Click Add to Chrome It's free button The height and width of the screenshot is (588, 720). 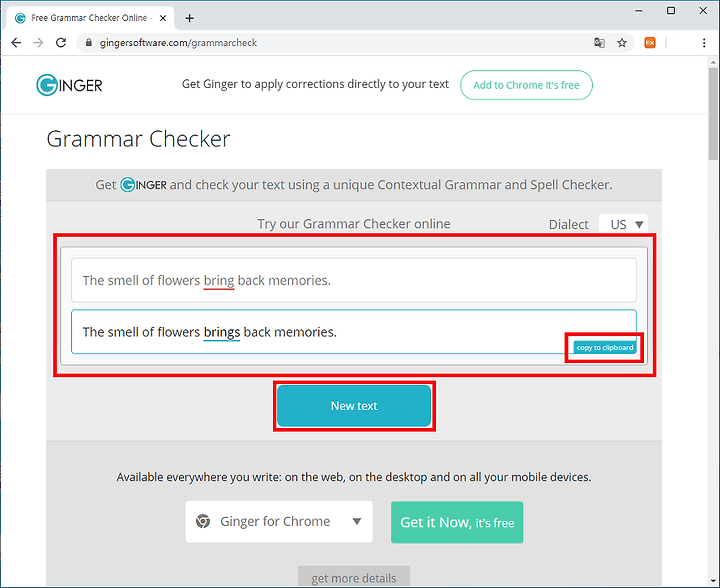coord(526,85)
